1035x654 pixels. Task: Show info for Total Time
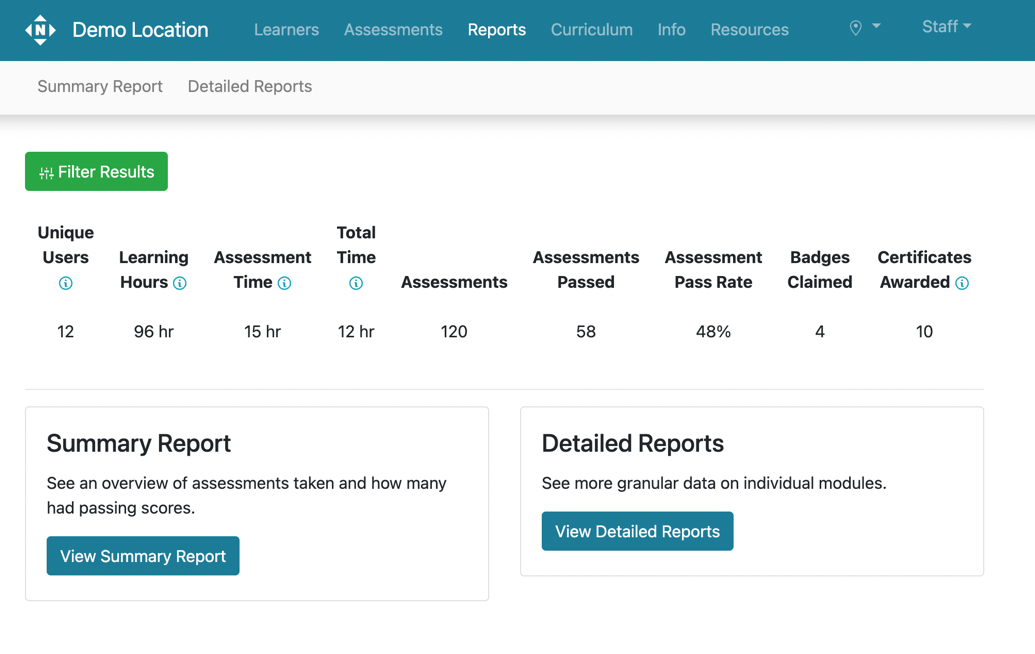coord(356,283)
